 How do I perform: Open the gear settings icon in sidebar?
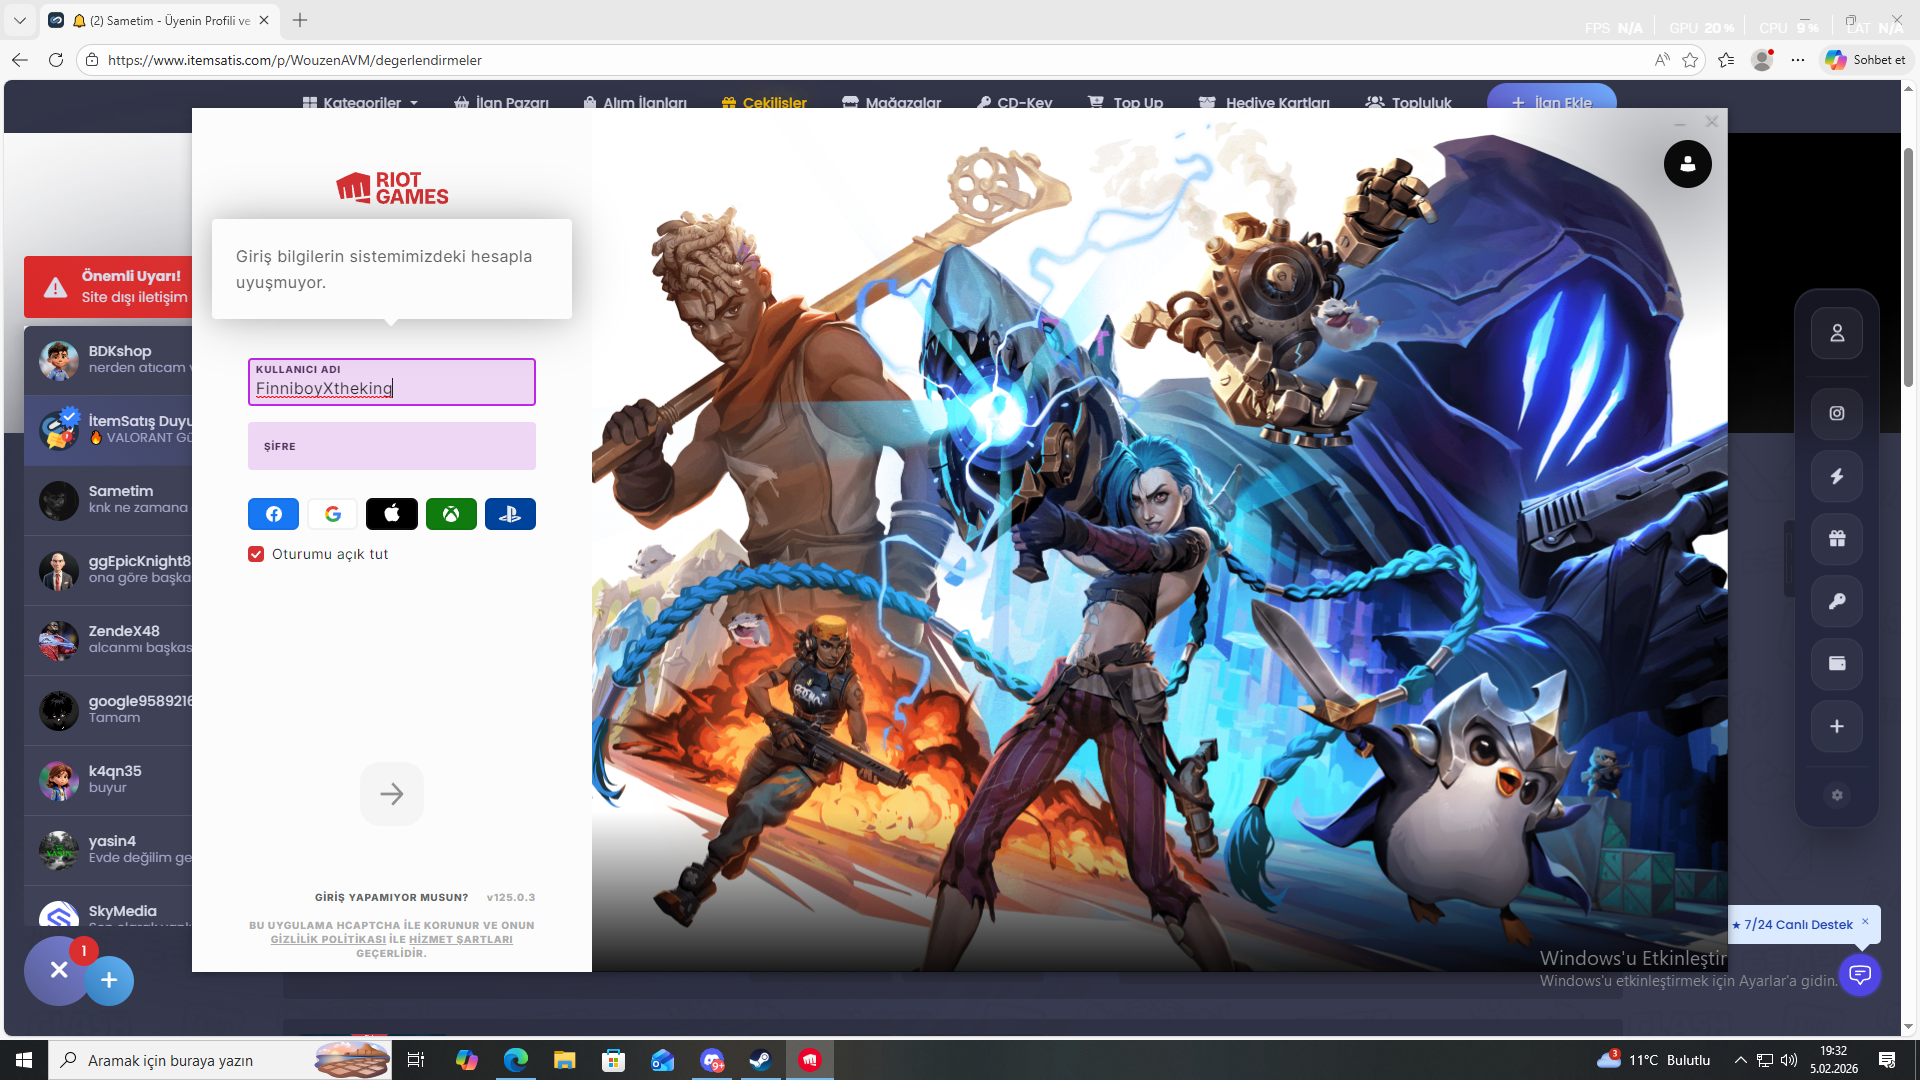point(1837,795)
